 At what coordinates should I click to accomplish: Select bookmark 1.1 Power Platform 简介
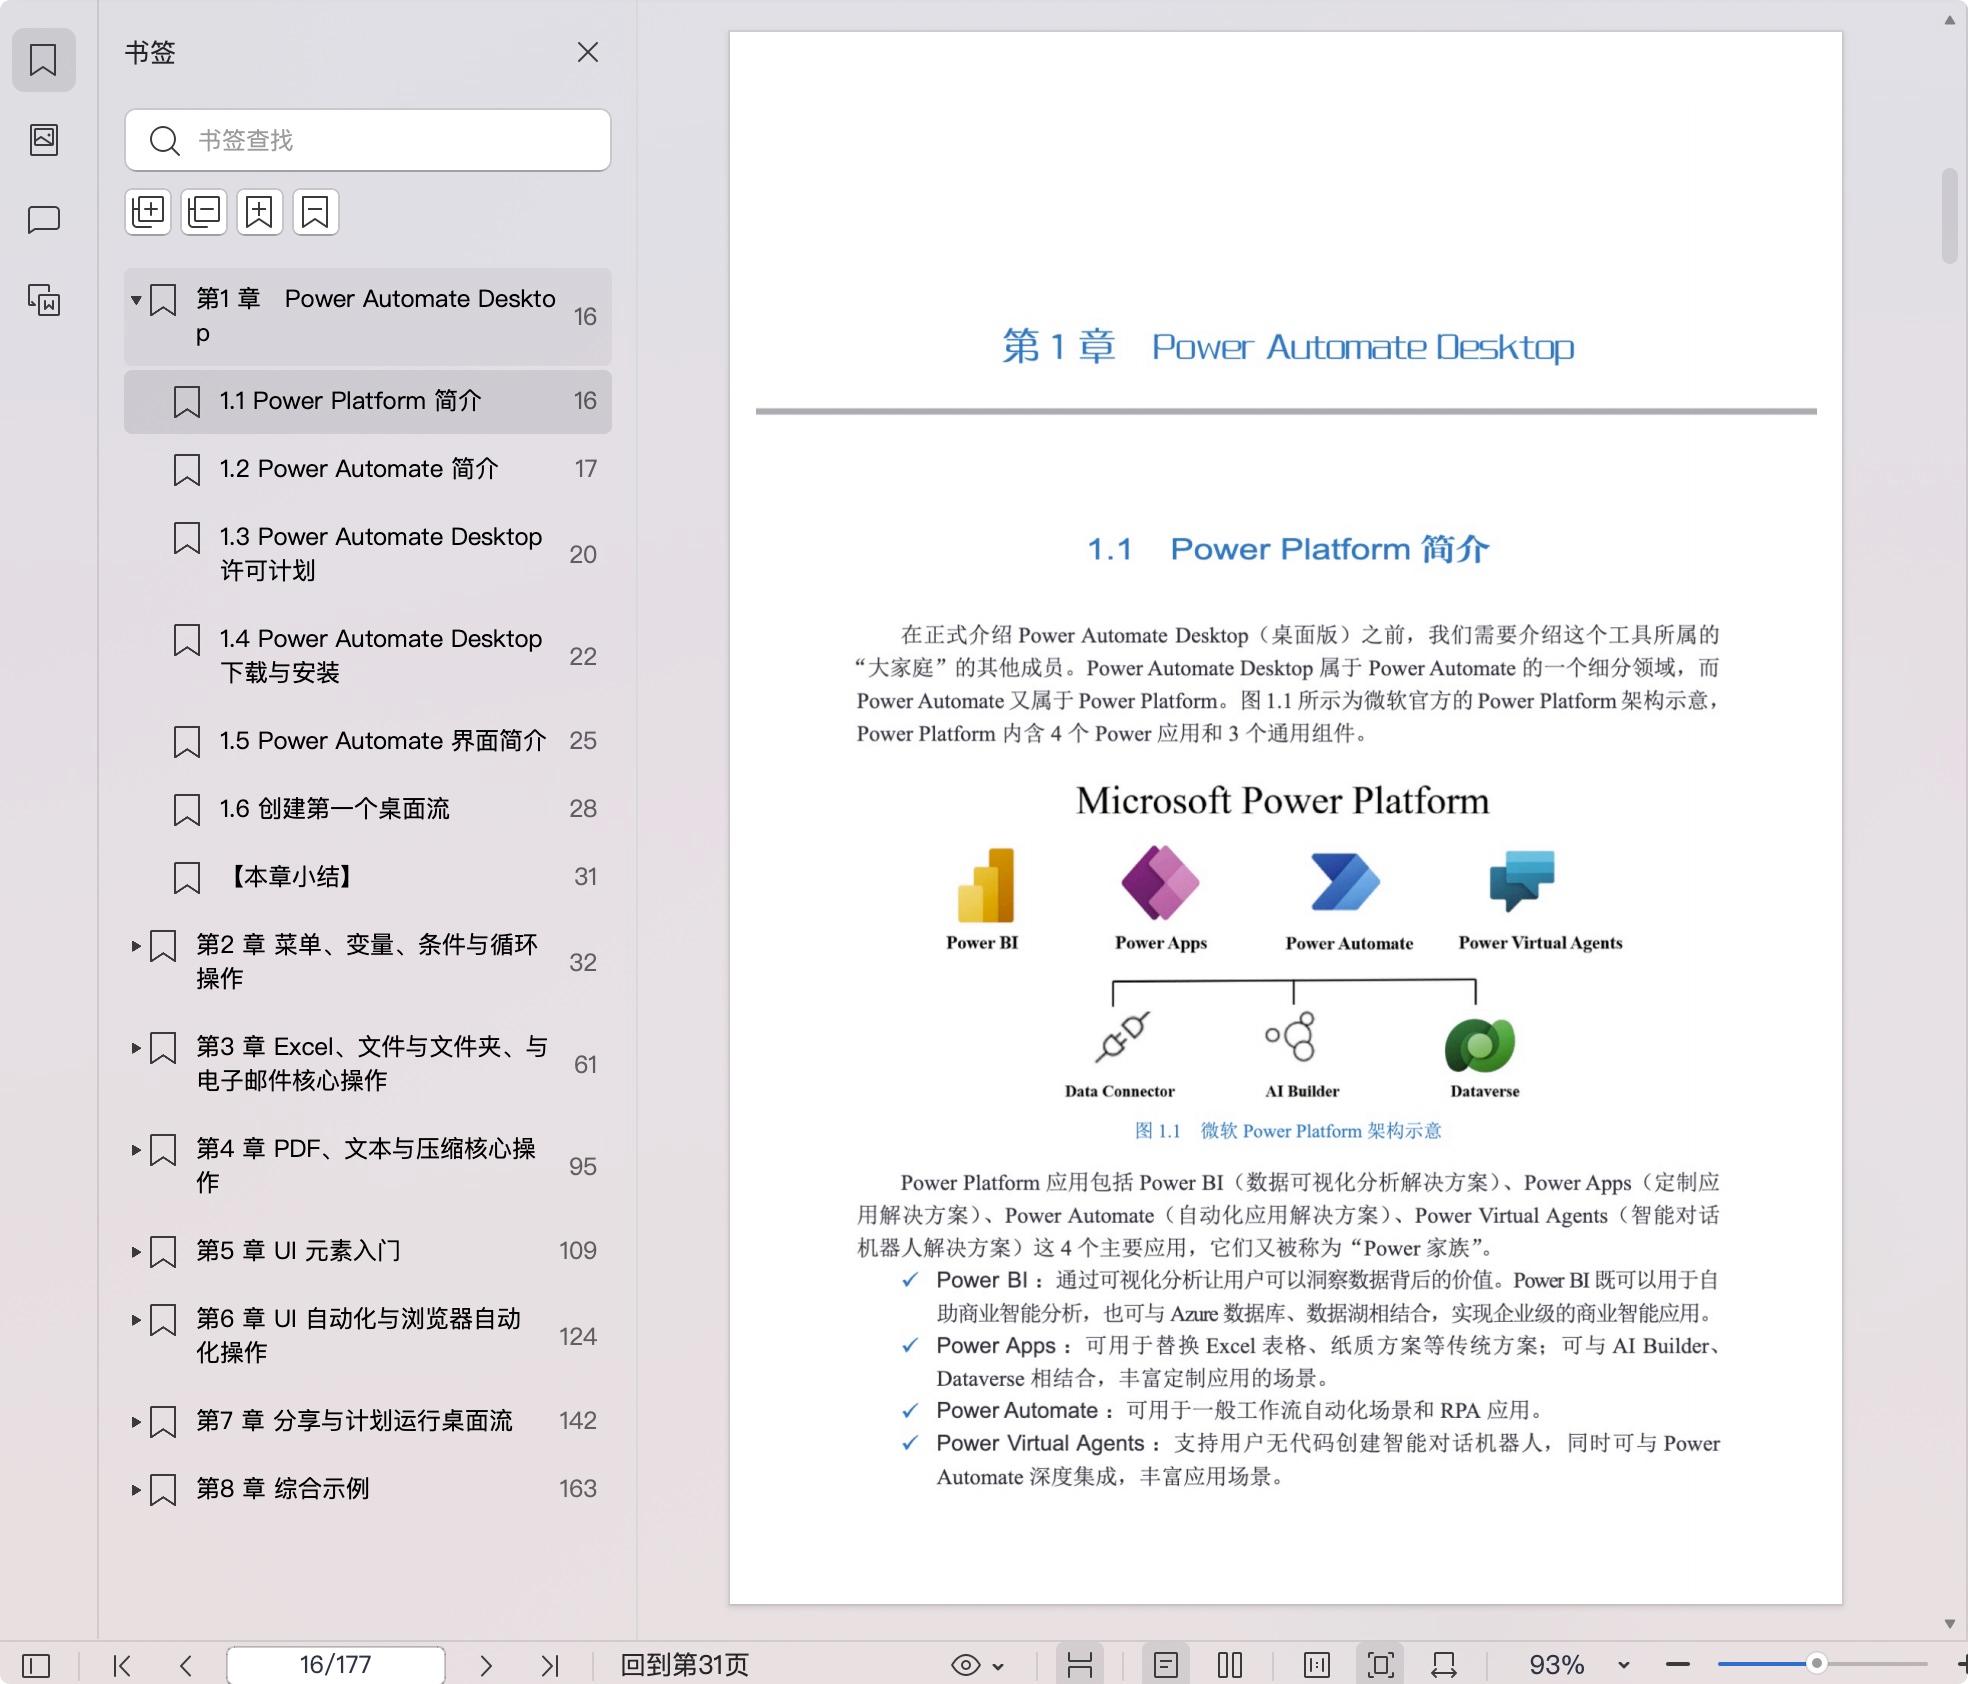coord(368,401)
